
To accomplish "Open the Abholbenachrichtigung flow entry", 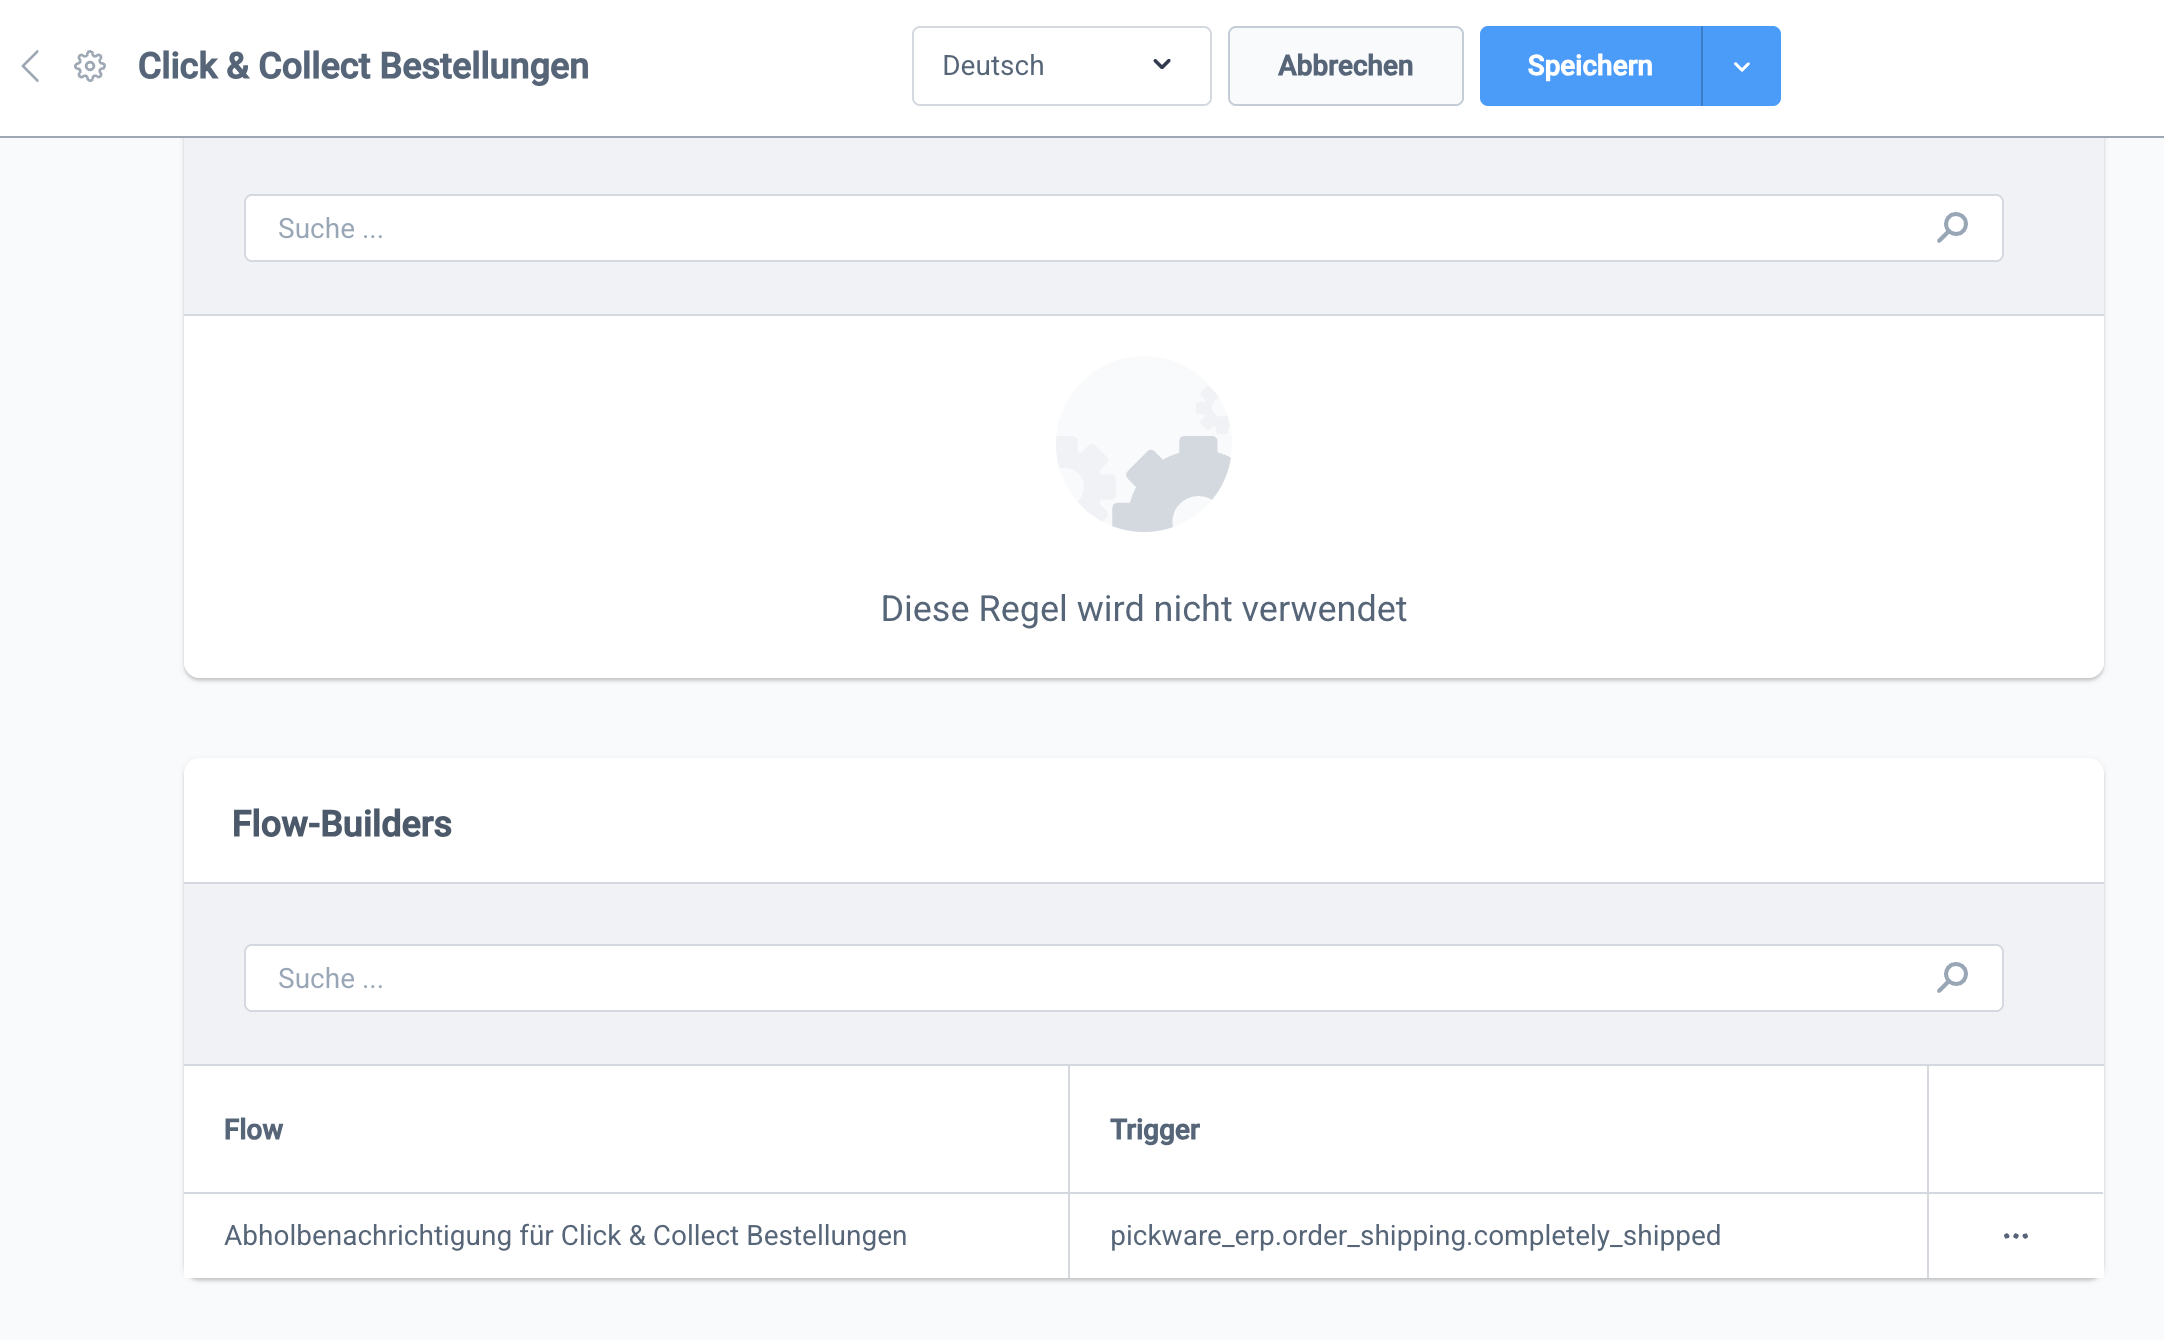I will point(565,1235).
